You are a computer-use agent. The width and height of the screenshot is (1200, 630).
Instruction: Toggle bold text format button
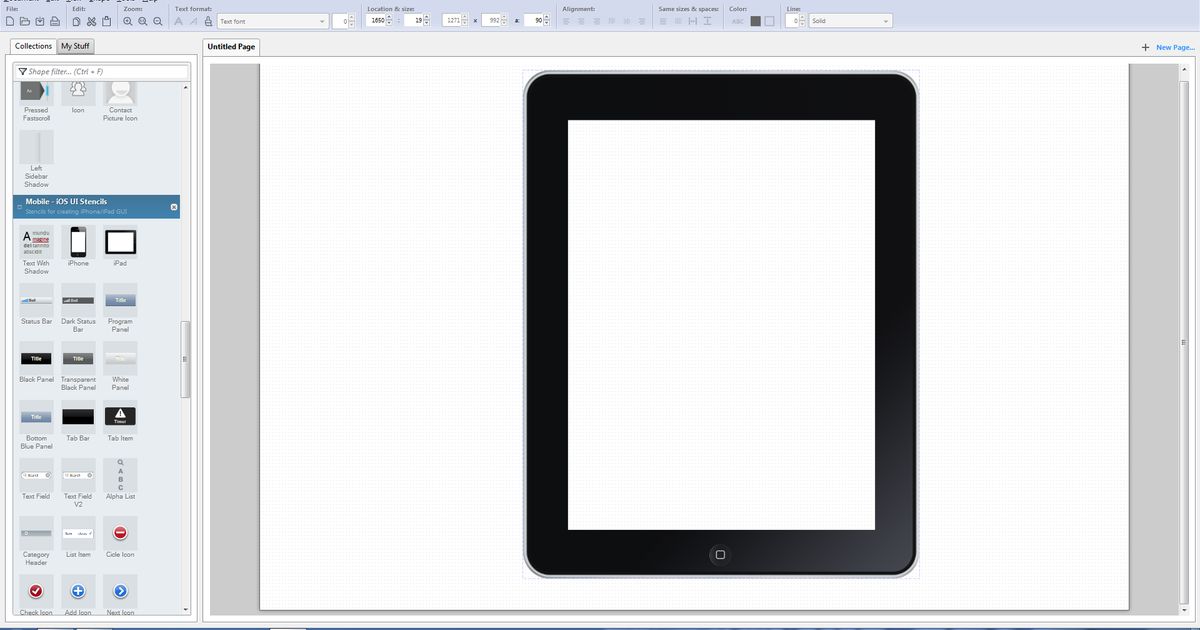coord(178,21)
